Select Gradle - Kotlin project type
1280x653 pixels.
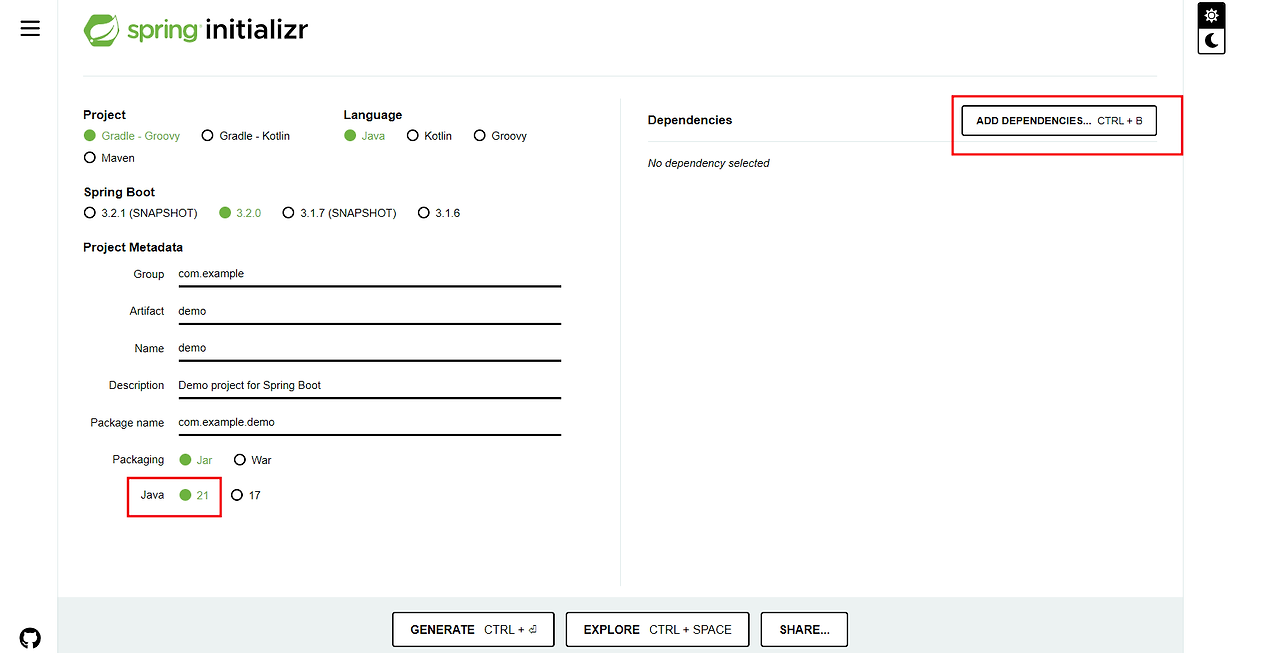(246, 136)
